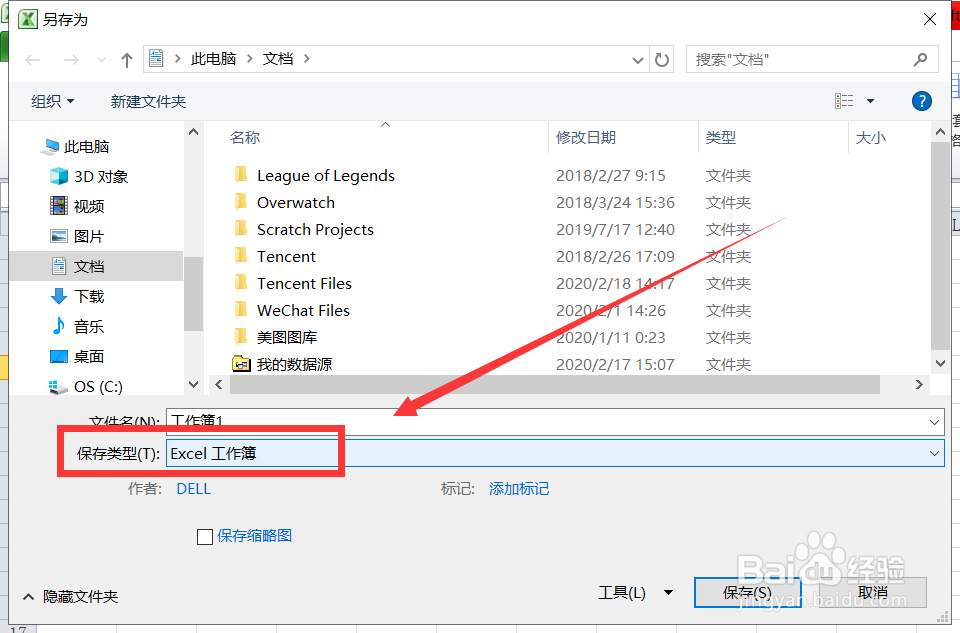The height and width of the screenshot is (633, 960).
Task: Open the Tencent Files folder
Action: coord(303,283)
